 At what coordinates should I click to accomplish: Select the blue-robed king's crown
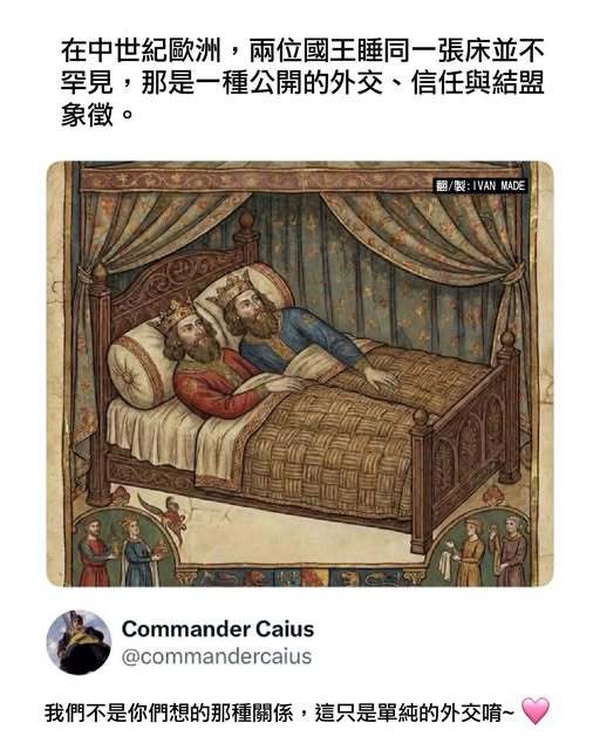(x=232, y=285)
